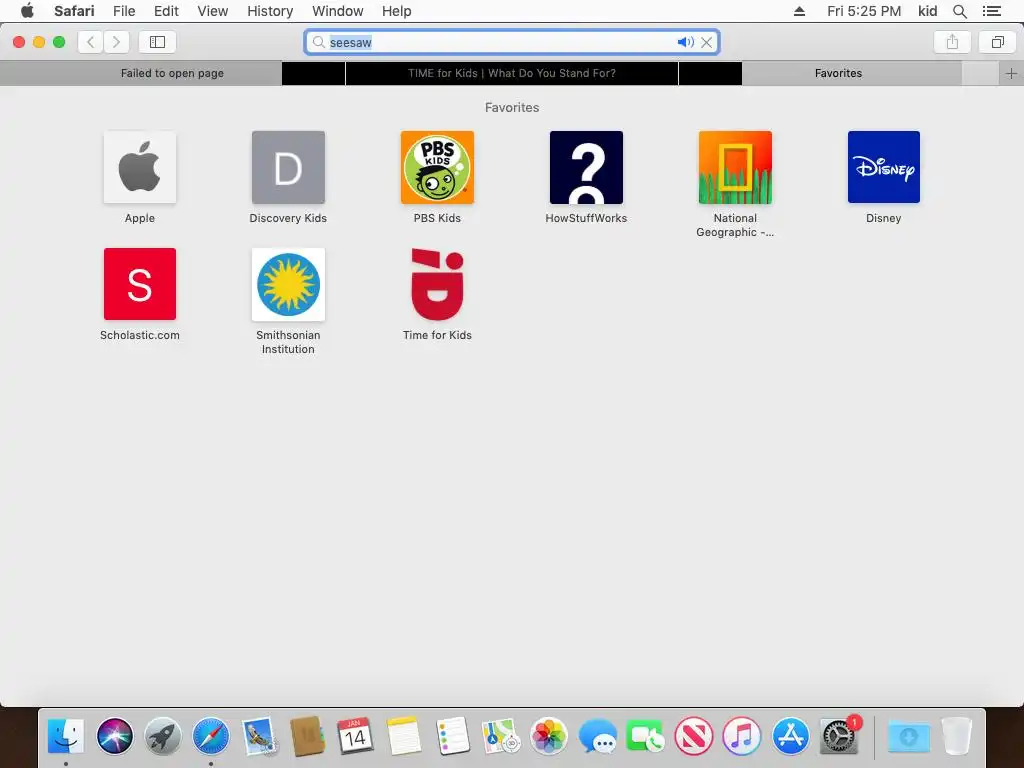Open Spotlight search

point(960,11)
